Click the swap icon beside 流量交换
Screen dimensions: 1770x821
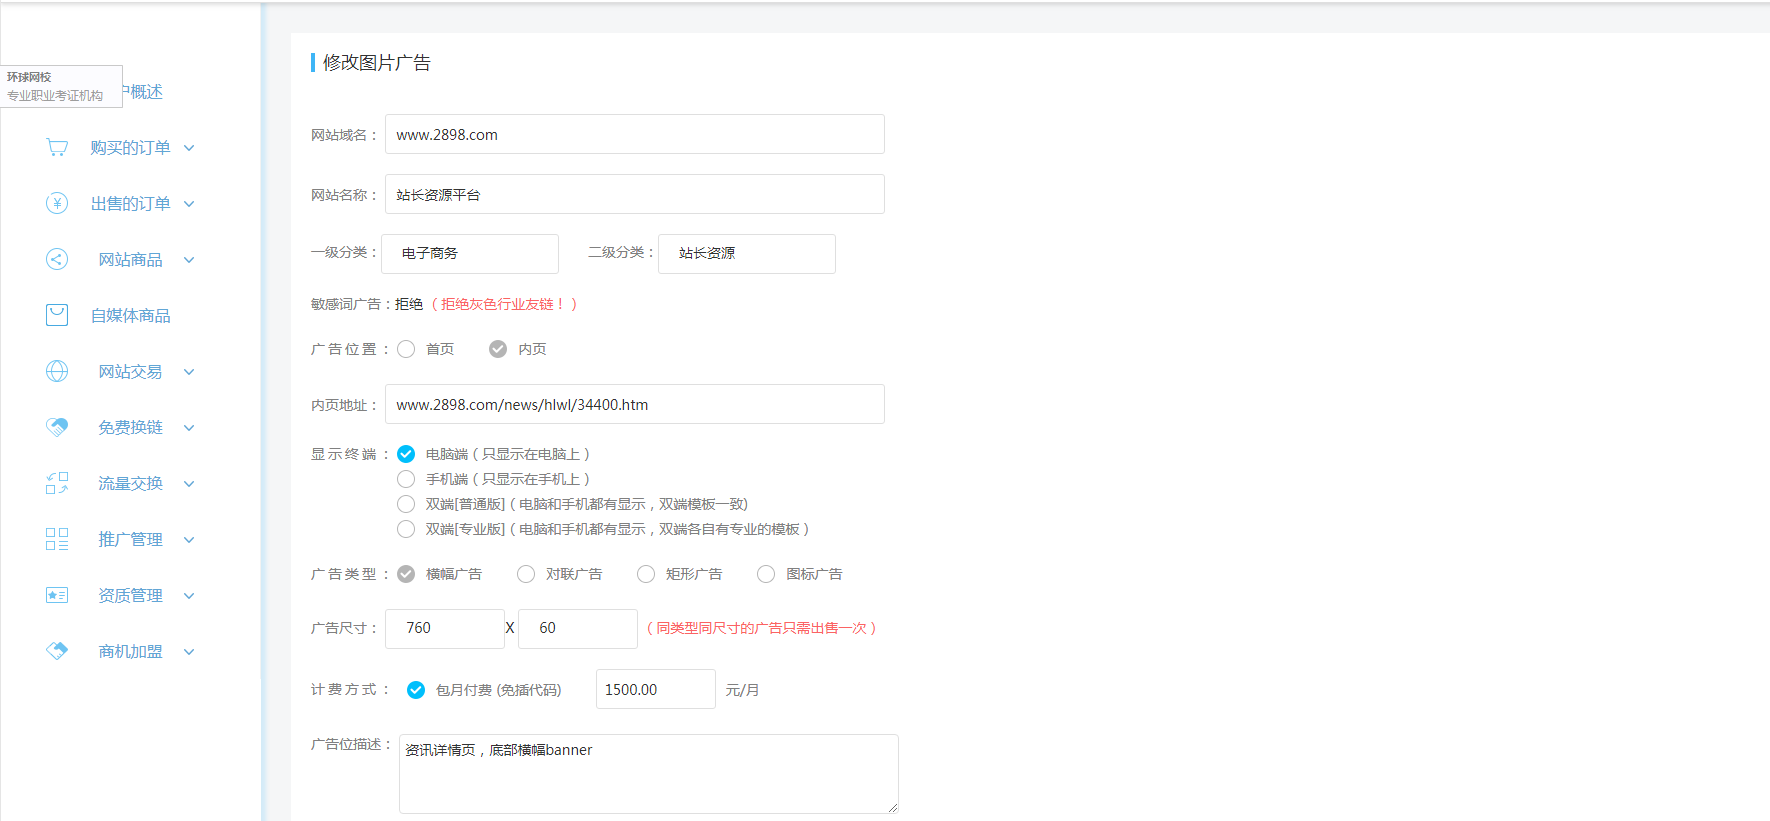click(57, 484)
